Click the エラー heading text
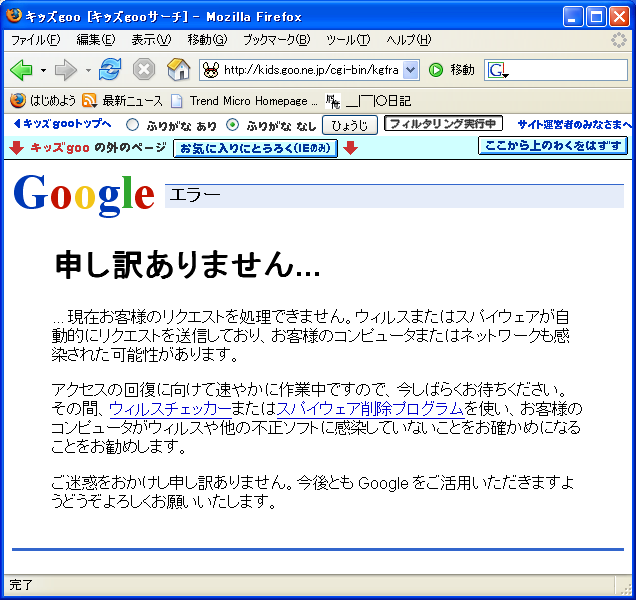 click(x=195, y=195)
